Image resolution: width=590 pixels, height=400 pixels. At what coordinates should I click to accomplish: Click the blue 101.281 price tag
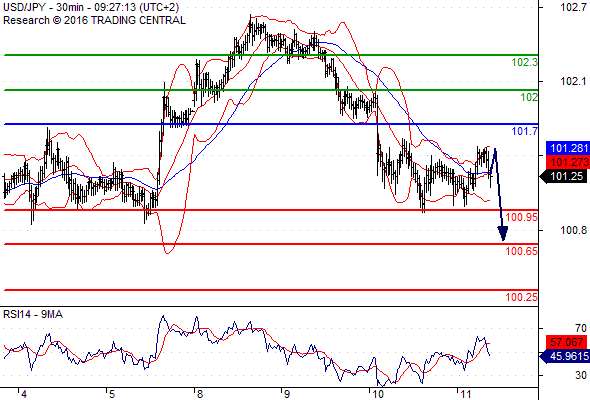(568, 148)
